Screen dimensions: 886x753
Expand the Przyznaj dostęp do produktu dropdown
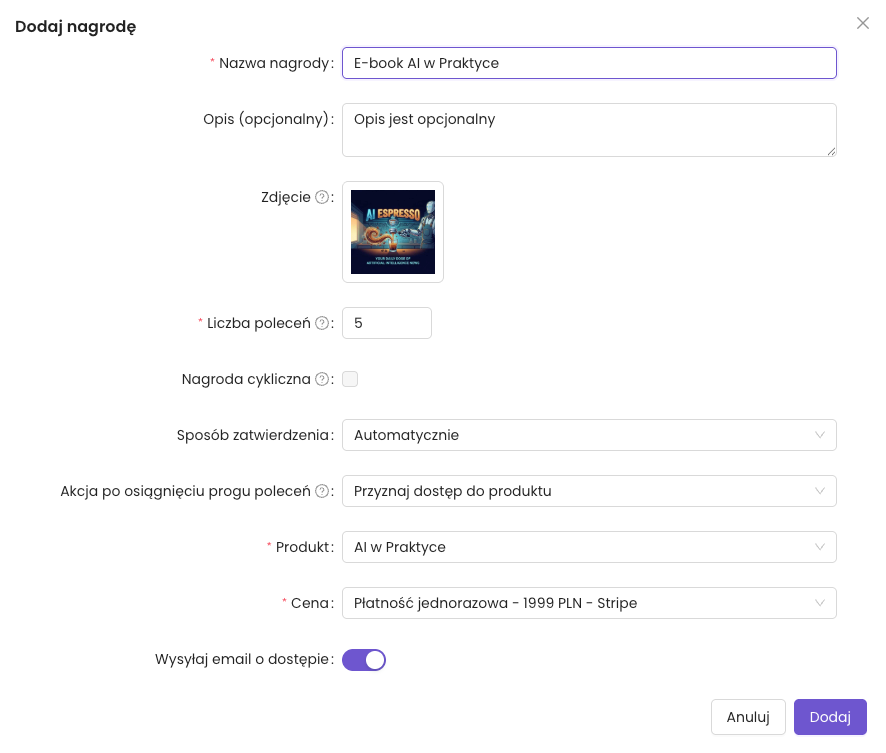pos(588,491)
